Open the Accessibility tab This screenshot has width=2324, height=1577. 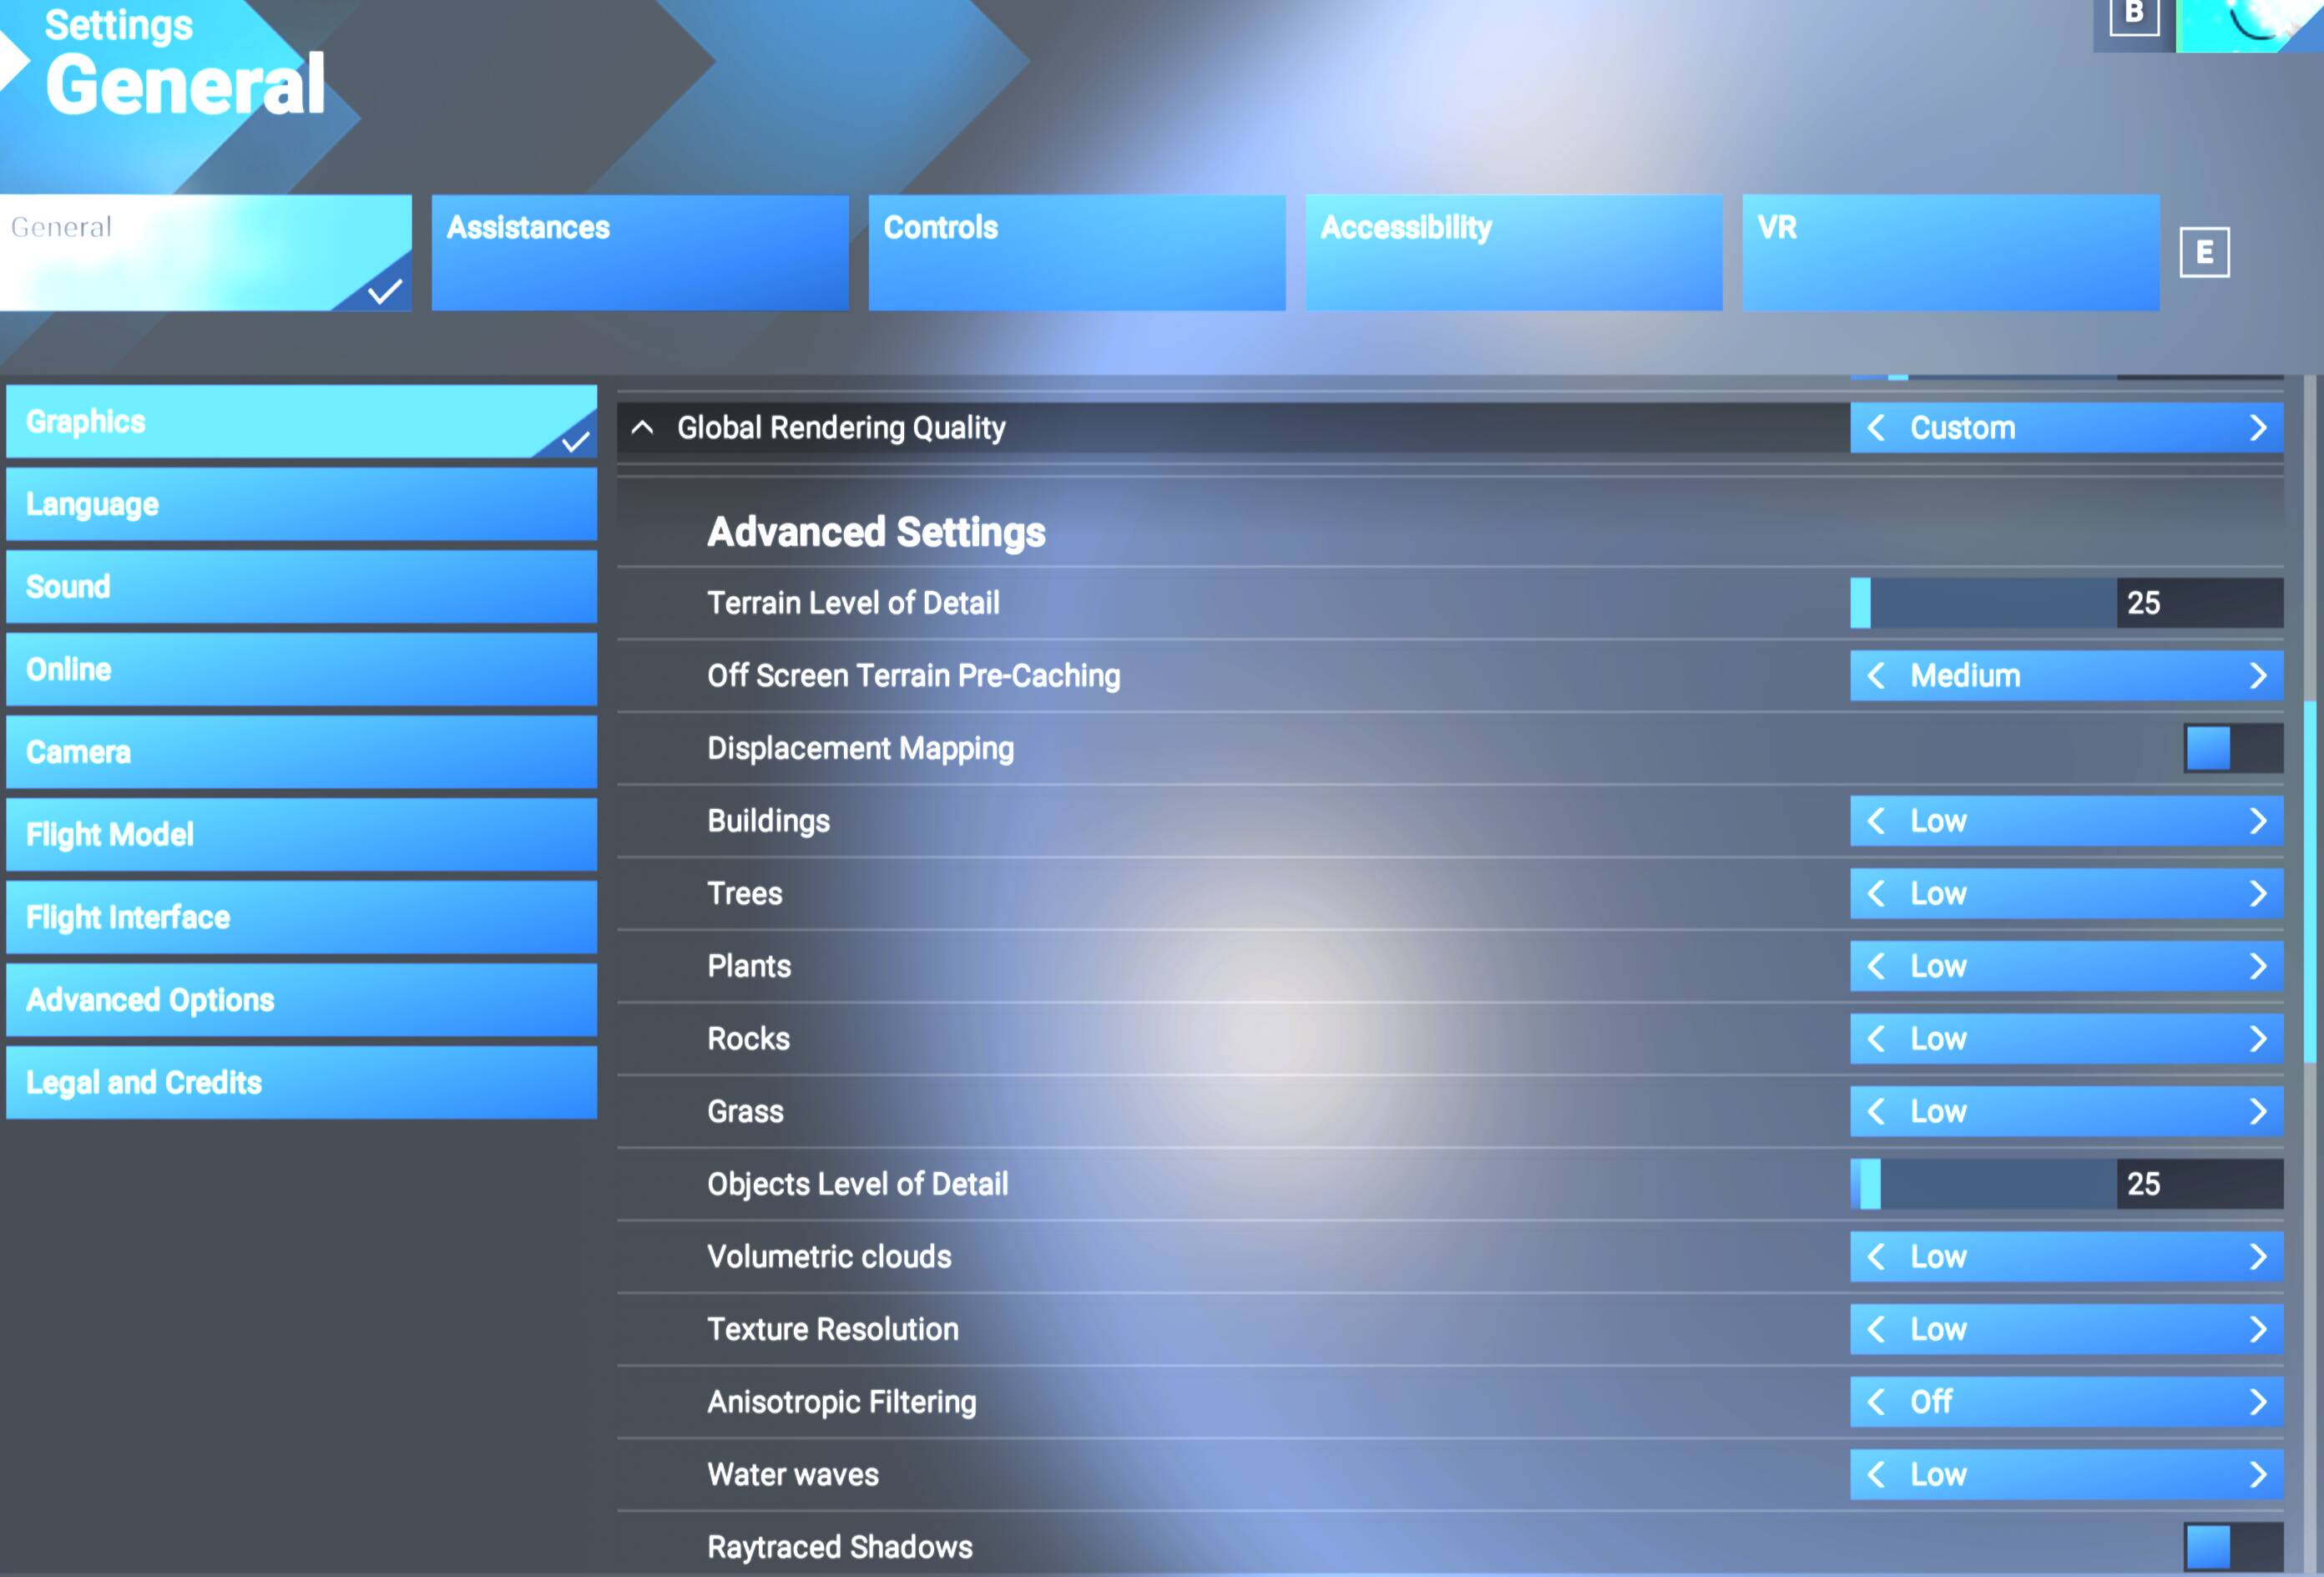tap(1513, 252)
